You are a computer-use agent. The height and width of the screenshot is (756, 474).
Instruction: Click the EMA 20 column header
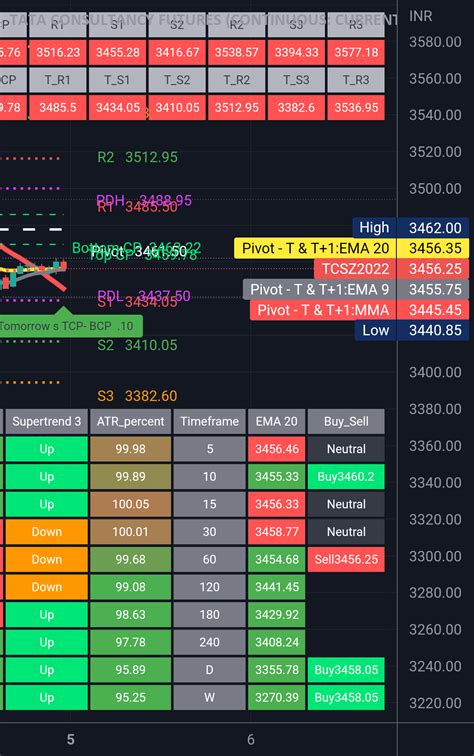[x=276, y=421]
